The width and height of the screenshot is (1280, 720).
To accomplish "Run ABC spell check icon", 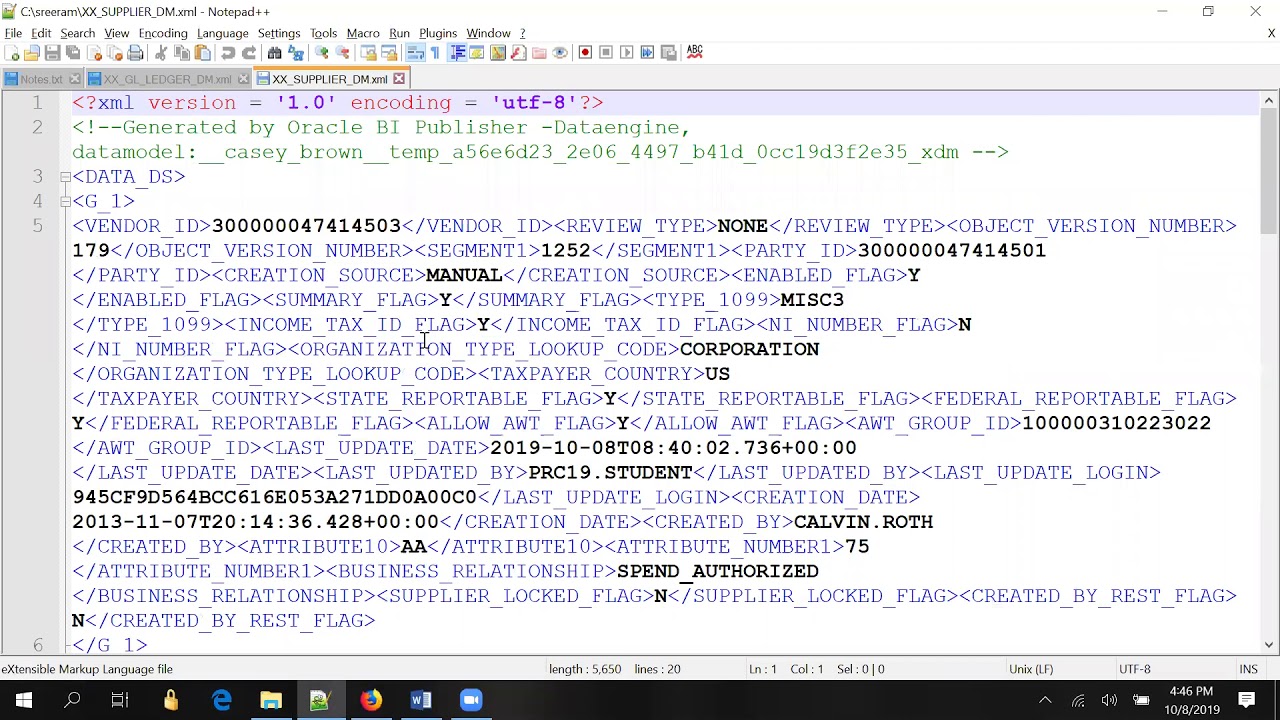I will coord(695,52).
